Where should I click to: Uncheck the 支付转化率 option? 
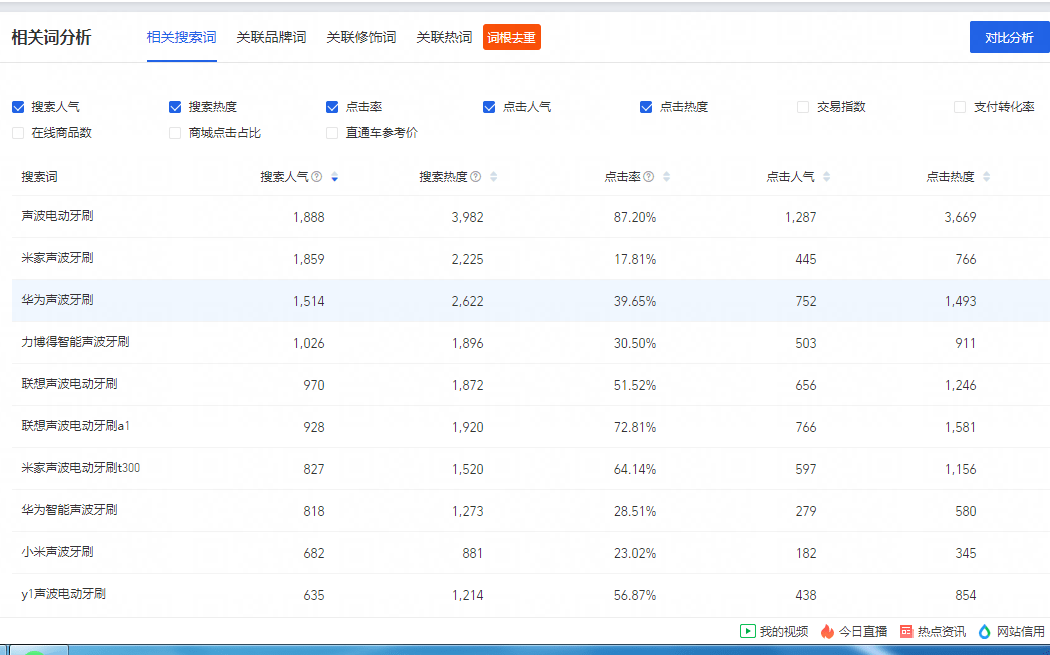point(958,106)
